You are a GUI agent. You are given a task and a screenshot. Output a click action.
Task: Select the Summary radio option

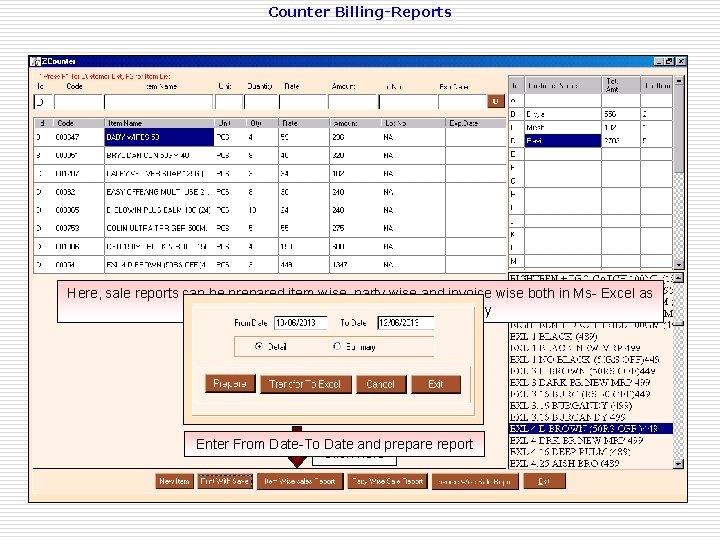point(337,346)
